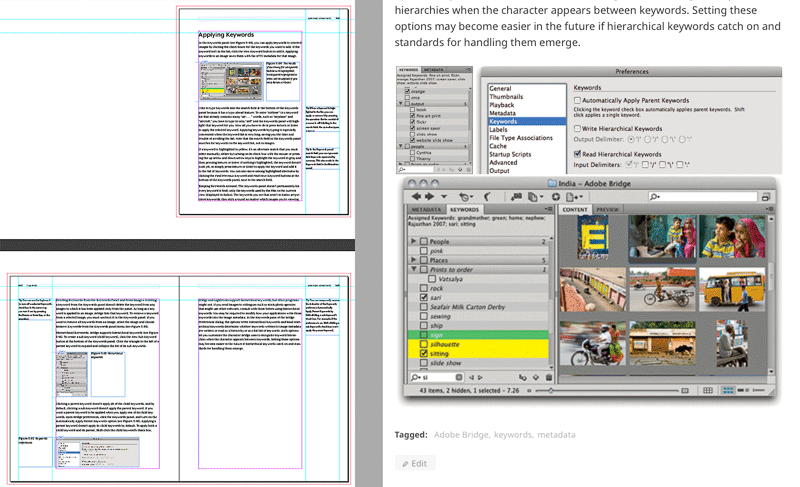Click down arrow of content panel scrollbar
The height and width of the screenshot is (487, 800).
(x=771, y=372)
